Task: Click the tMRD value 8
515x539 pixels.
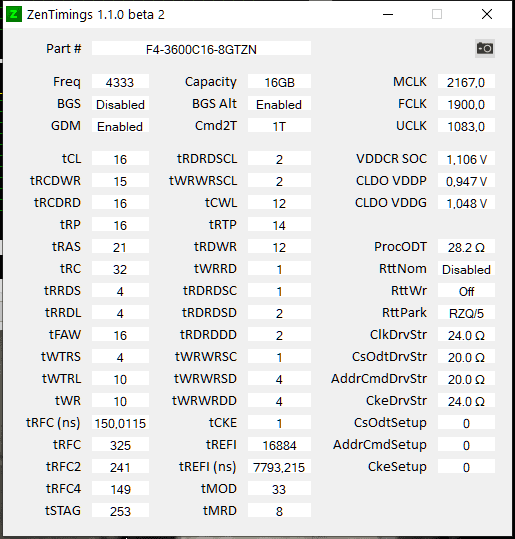Action: (x=279, y=510)
